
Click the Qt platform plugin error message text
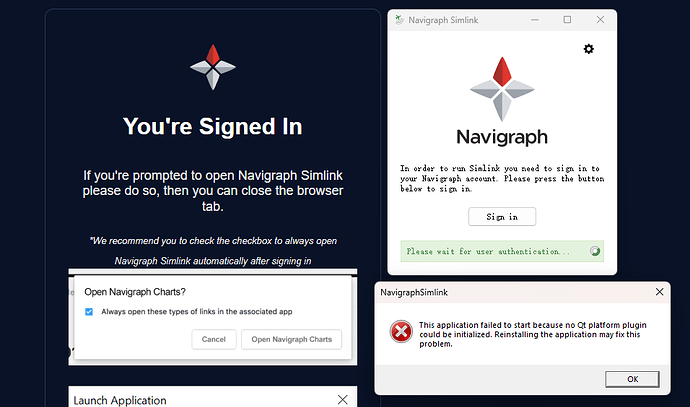click(532, 334)
